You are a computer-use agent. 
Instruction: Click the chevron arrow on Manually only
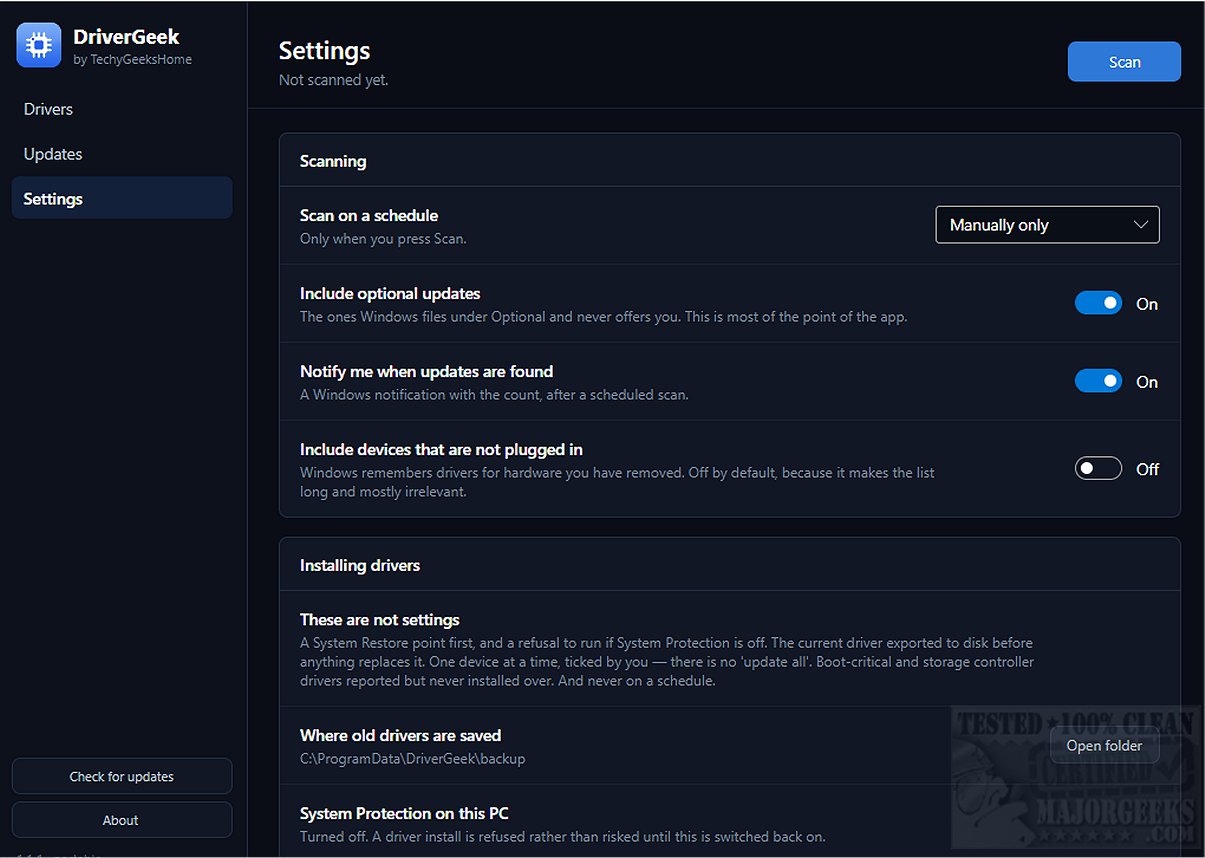point(1141,225)
